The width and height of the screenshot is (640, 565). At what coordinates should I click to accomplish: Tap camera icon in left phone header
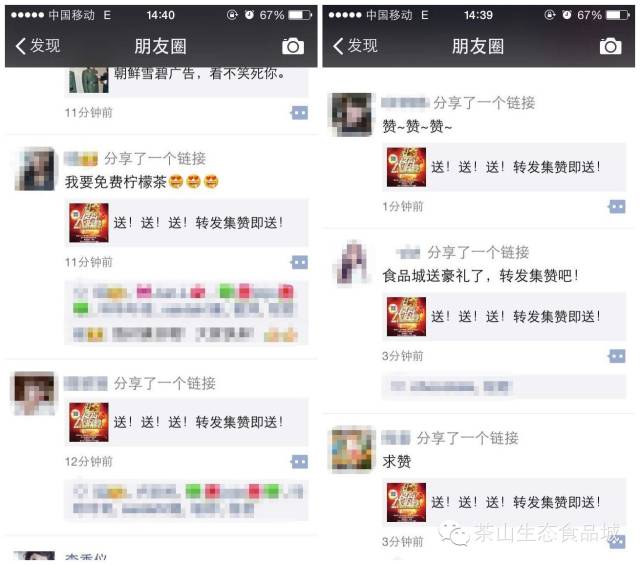pyautogui.click(x=293, y=46)
